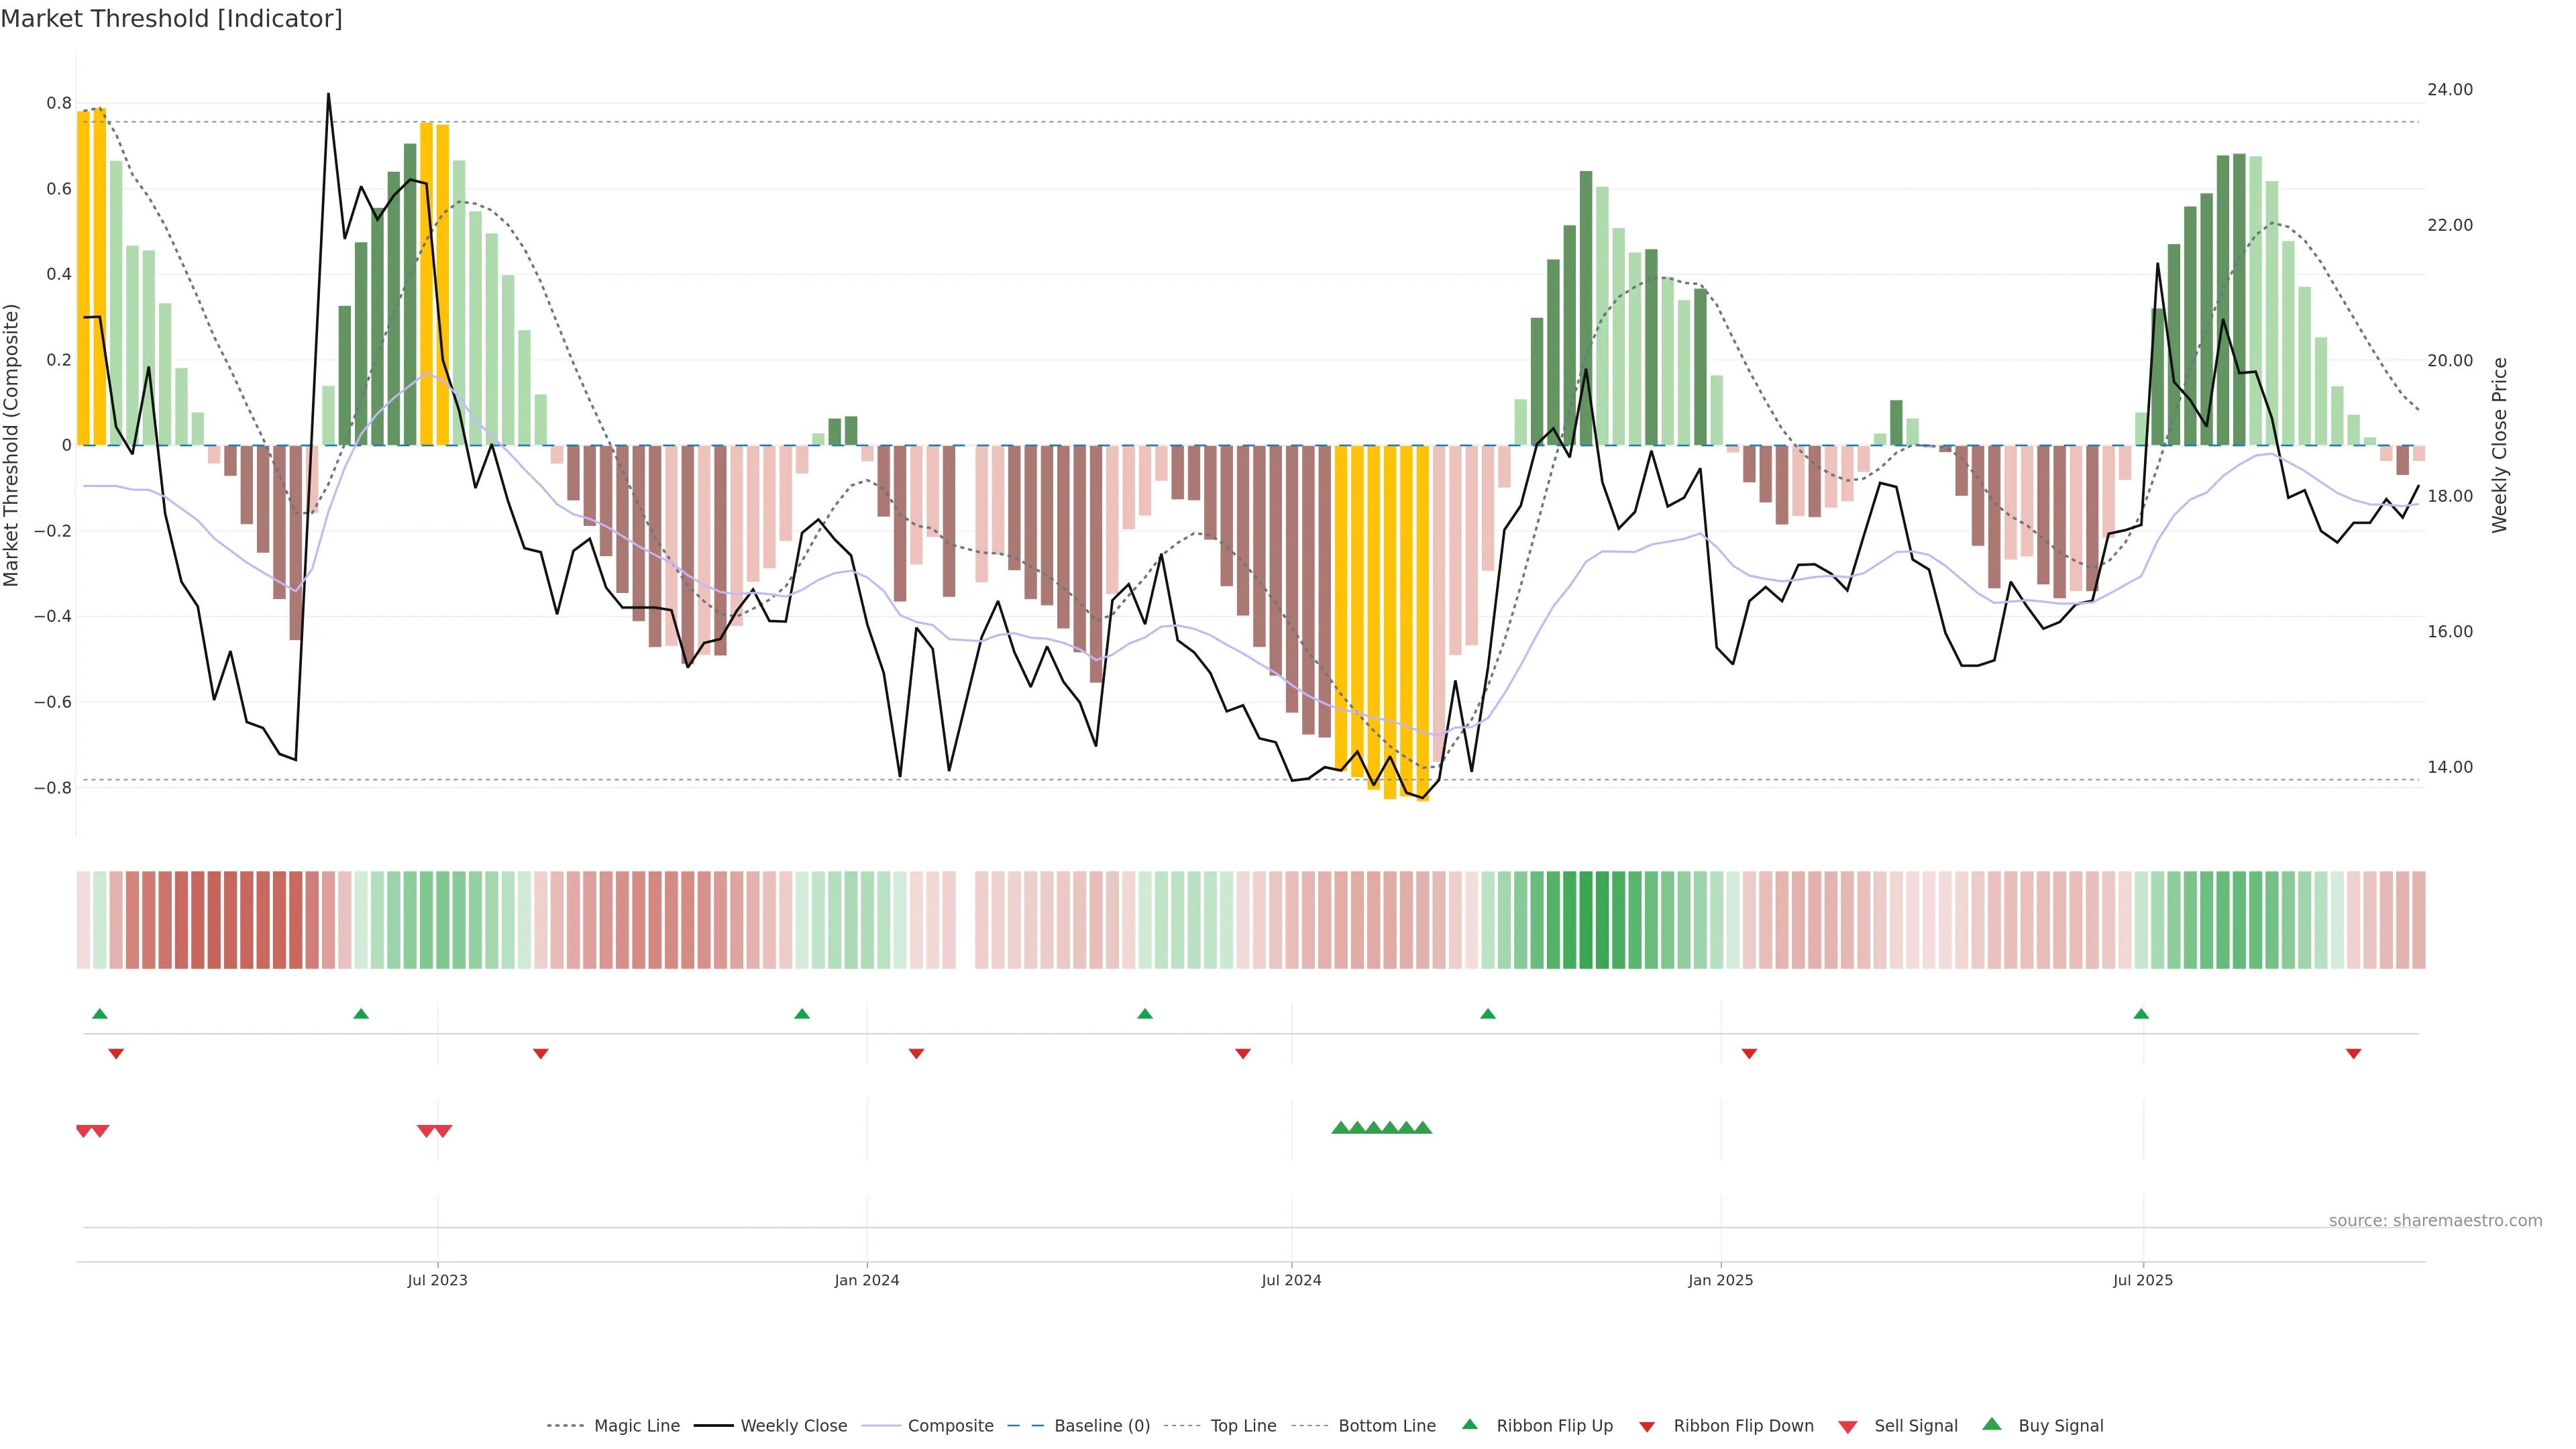Click leftmost green buy signal triangle
Screen dimensions: 2576x1449
pos(1340,1128)
